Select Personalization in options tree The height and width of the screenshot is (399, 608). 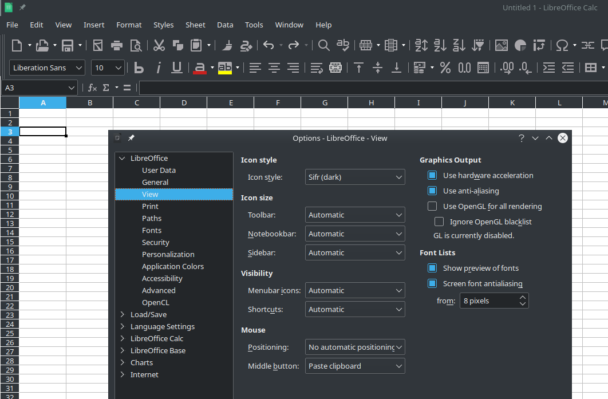point(168,254)
